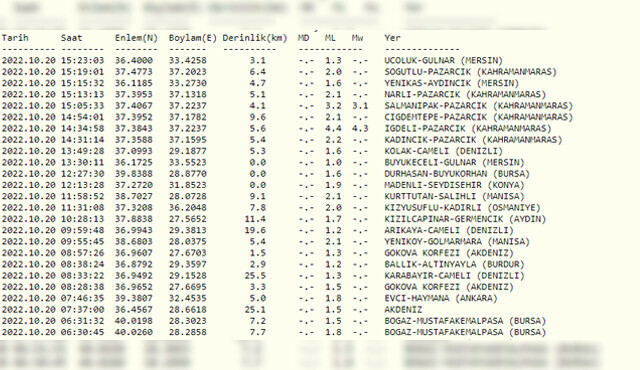Select time value '13:49:28'
This screenshot has width=640, height=370.
82,151
